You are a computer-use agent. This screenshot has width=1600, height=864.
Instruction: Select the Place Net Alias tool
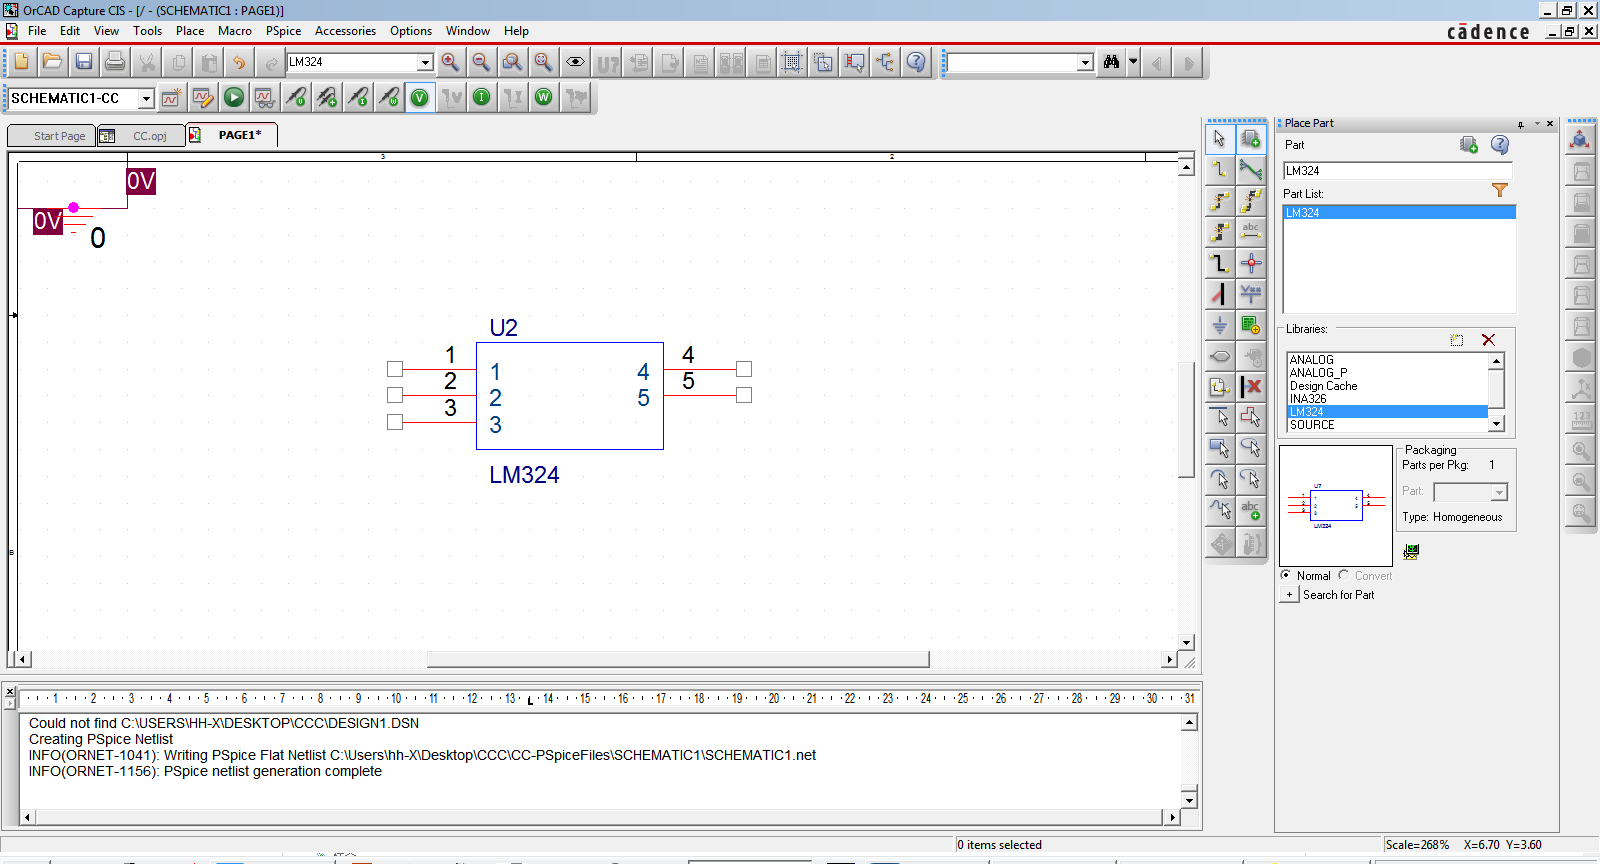1251,232
